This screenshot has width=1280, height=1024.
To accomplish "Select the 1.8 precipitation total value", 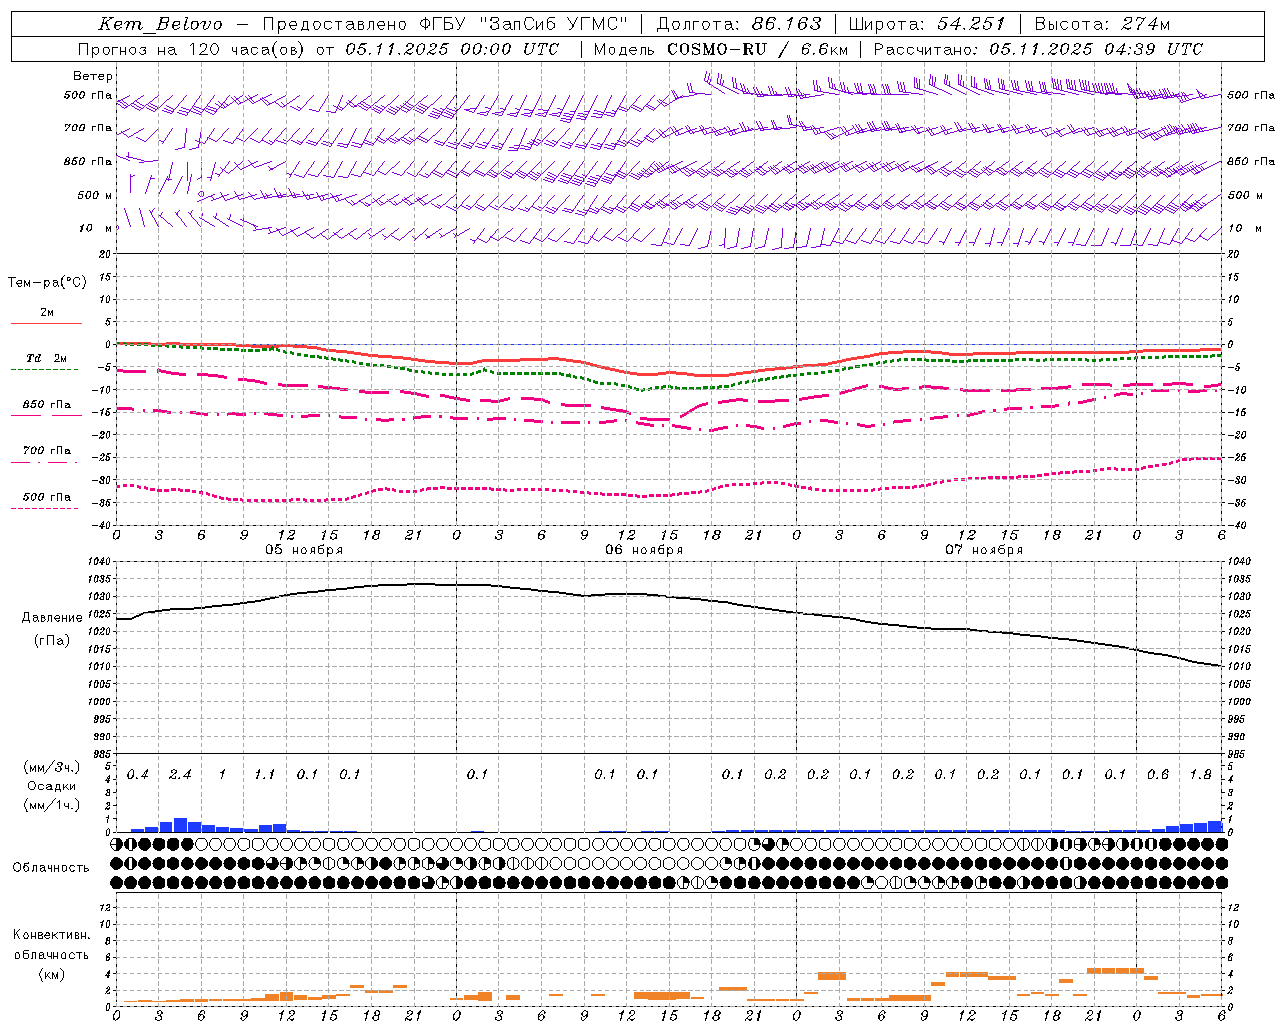I will click(x=1201, y=774).
